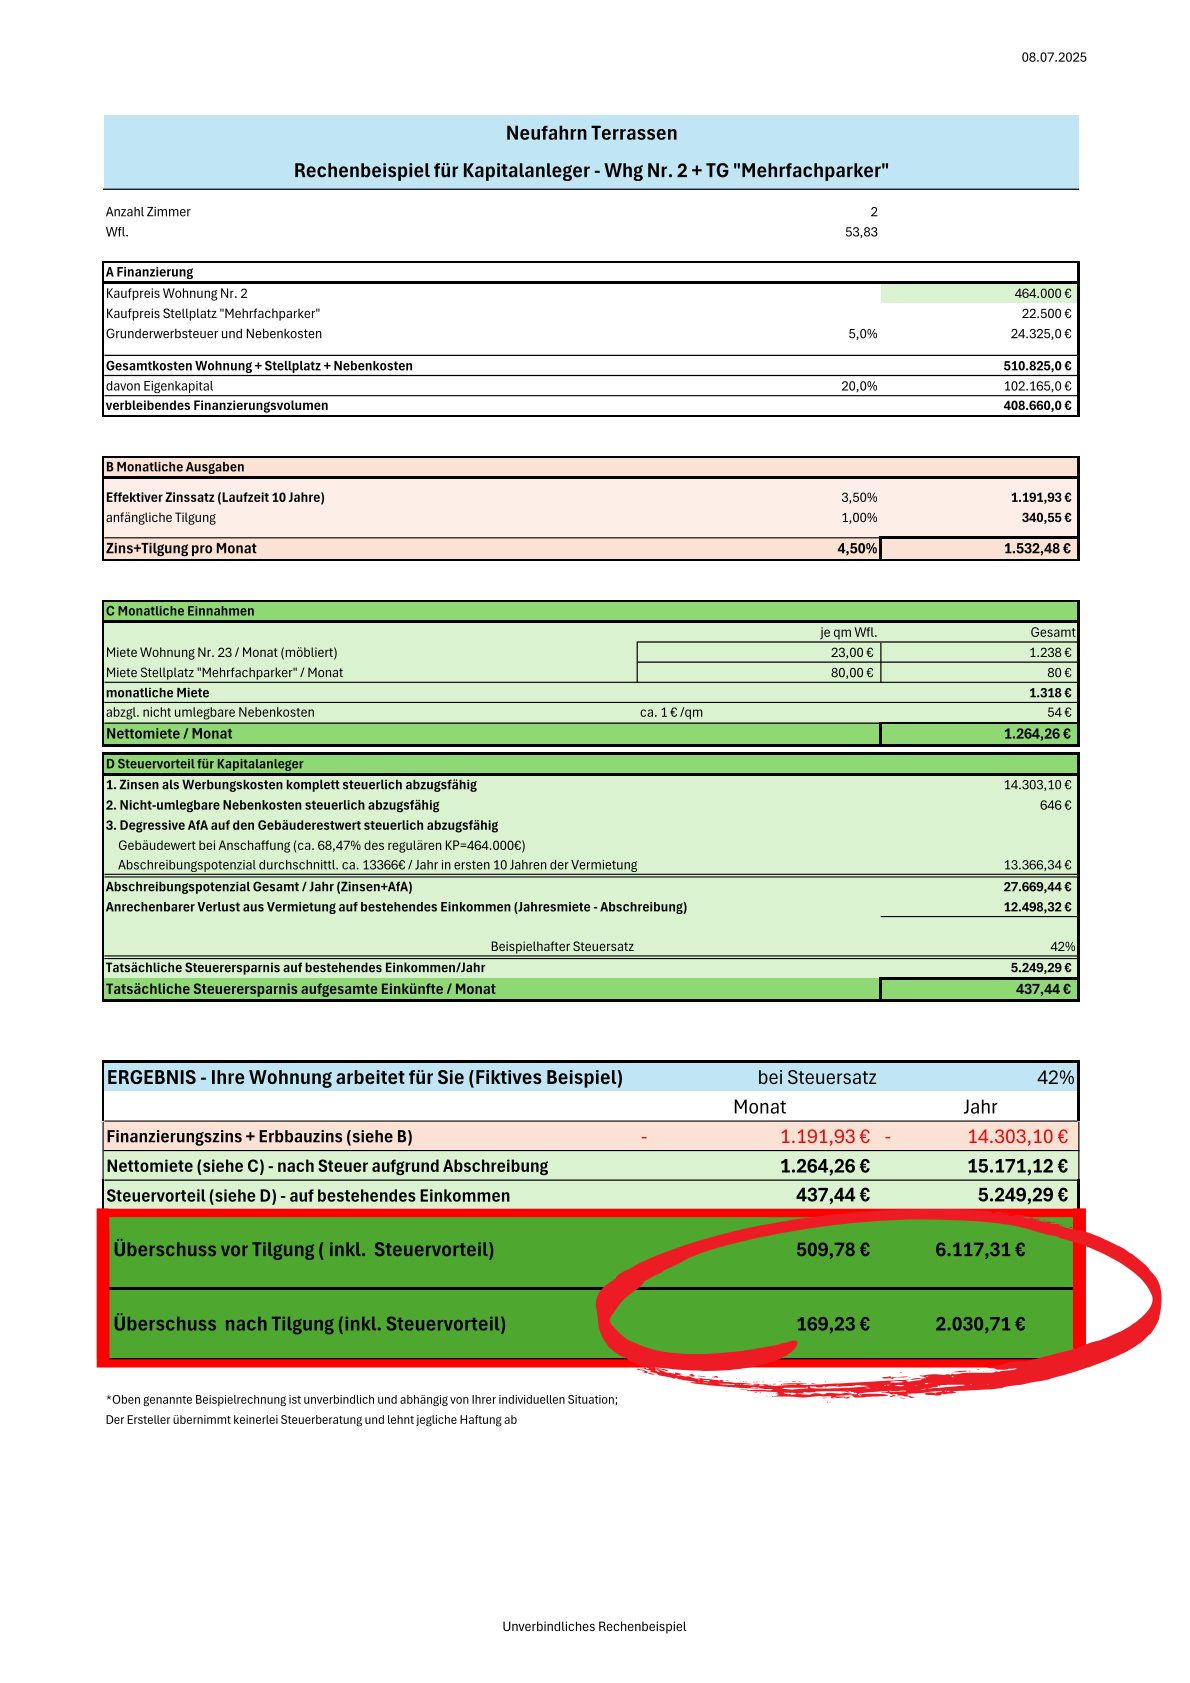Select the per-sqm rent 23,00 €
Screen dimensions: 1190x1683
852,652
